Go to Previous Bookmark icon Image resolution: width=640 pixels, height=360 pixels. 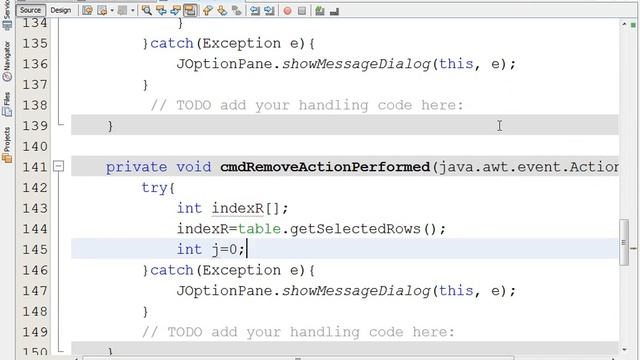207,11
